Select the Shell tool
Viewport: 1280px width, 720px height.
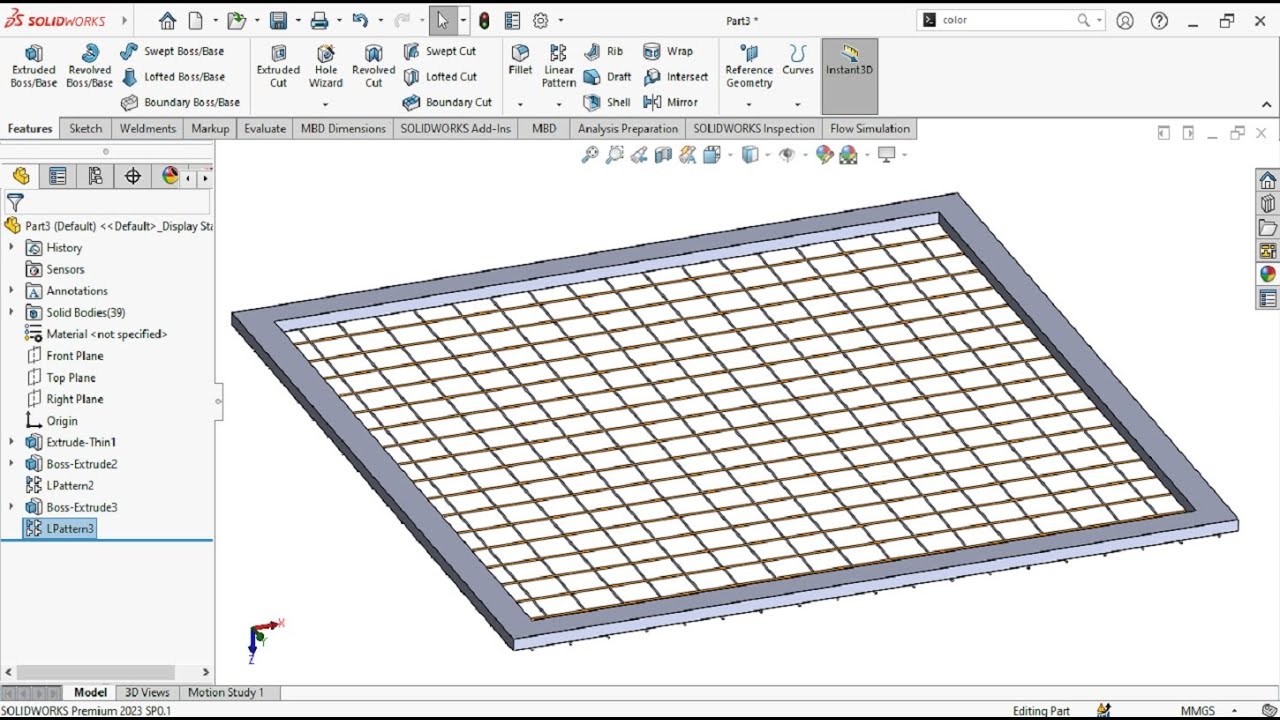[606, 102]
